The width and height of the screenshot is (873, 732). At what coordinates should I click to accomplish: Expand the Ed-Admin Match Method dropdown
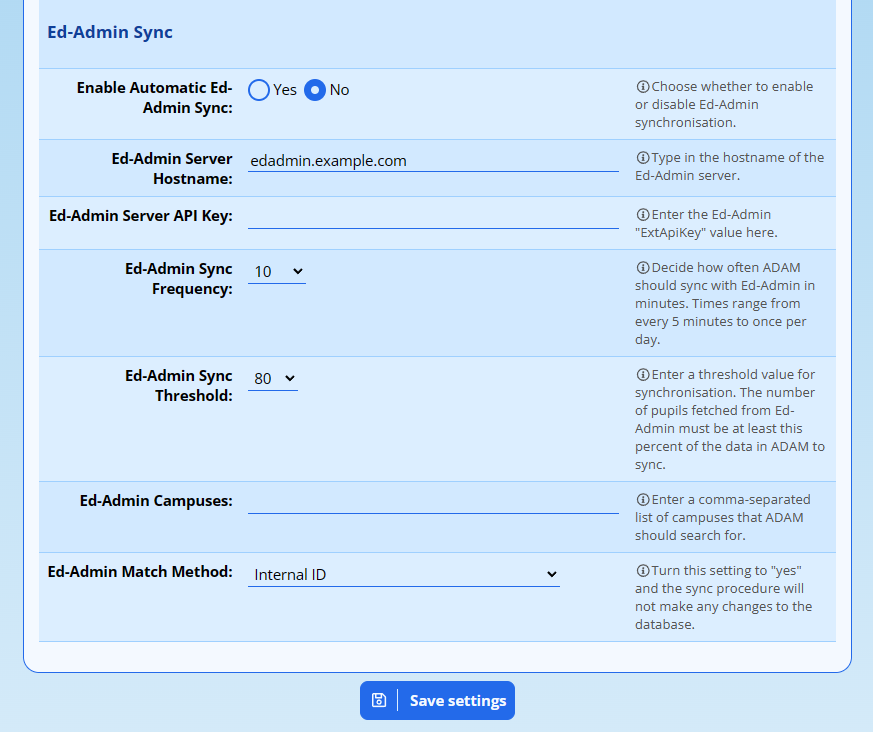tap(403, 575)
